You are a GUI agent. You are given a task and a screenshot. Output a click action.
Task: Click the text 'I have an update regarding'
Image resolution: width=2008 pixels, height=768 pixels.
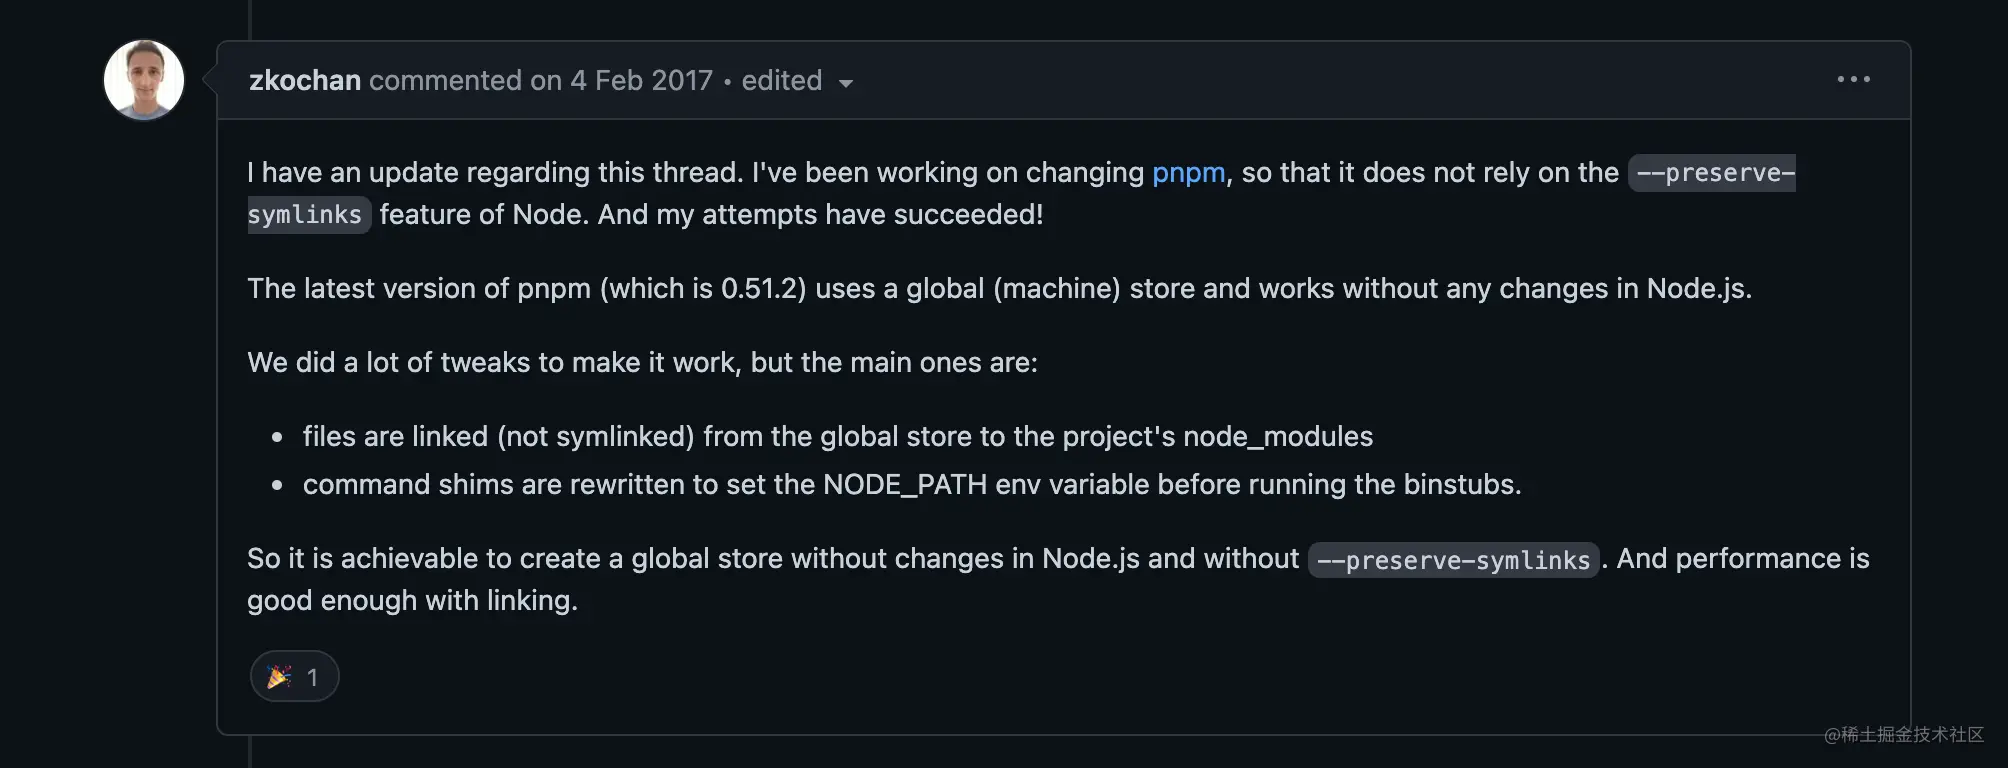[419, 173]
